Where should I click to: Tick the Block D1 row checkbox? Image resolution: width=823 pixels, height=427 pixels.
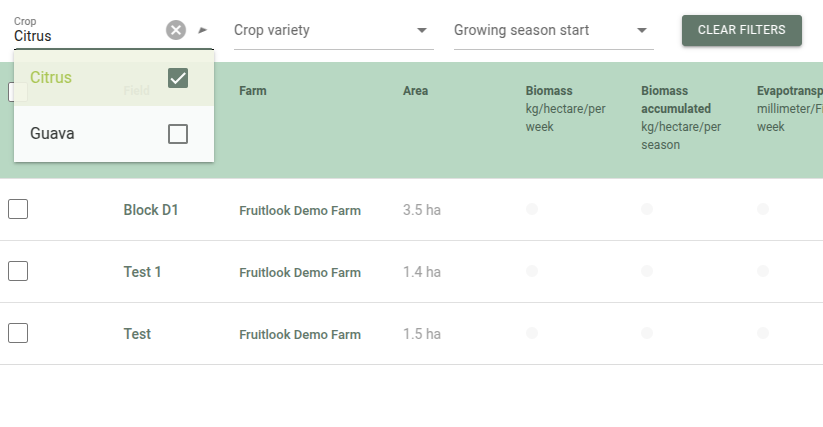coord(18,210)
